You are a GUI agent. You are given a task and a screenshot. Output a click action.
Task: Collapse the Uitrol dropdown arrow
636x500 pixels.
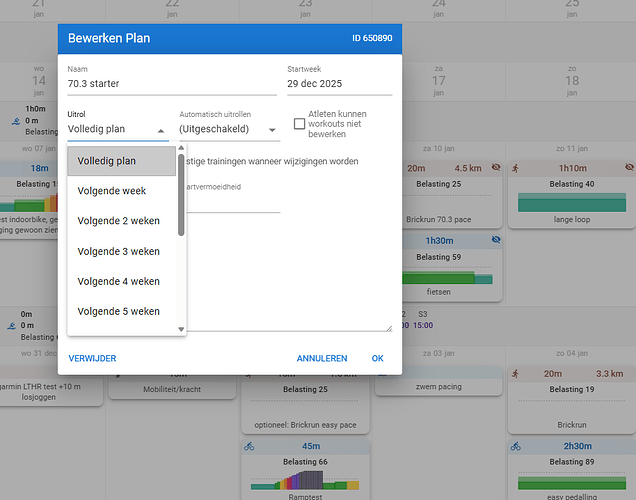coord(161,130)
